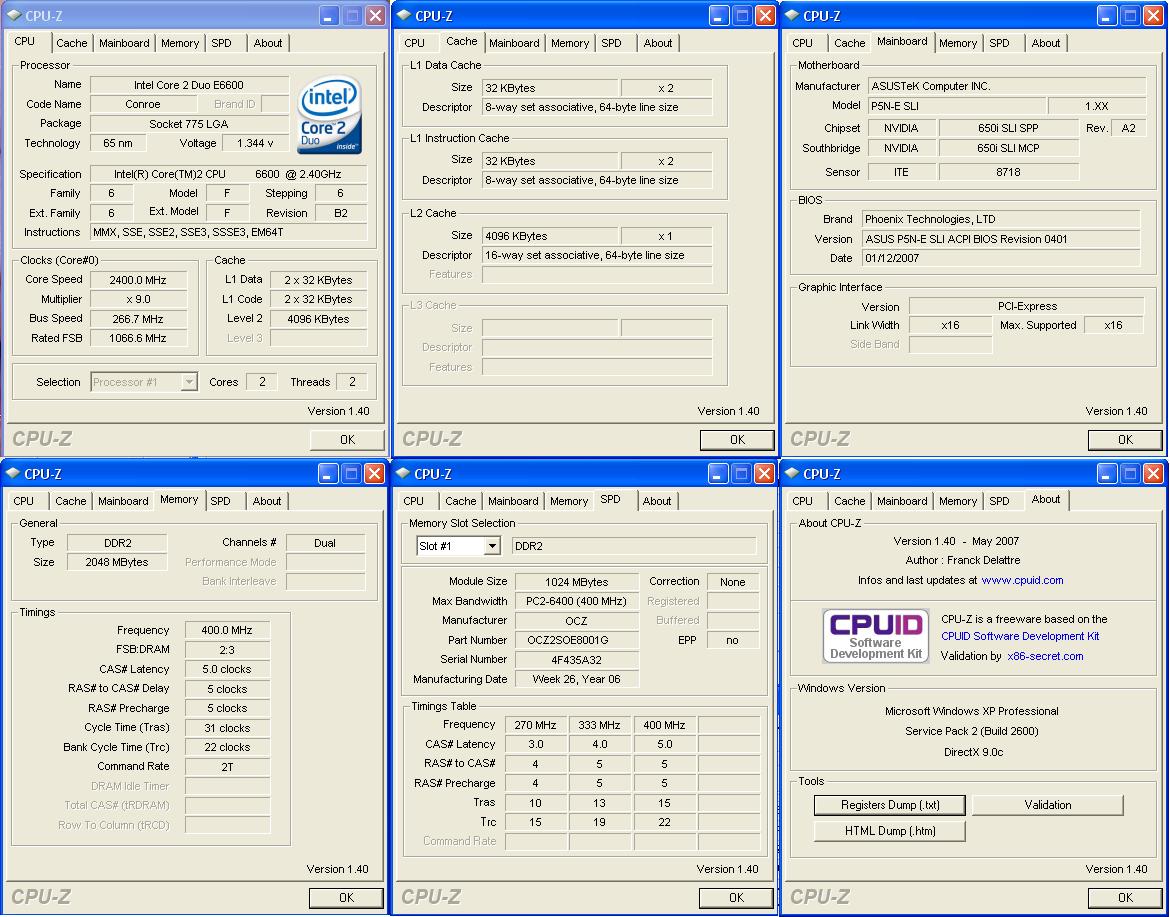Click CPU-Z title icon in Cache tab window

click(403, 16)
